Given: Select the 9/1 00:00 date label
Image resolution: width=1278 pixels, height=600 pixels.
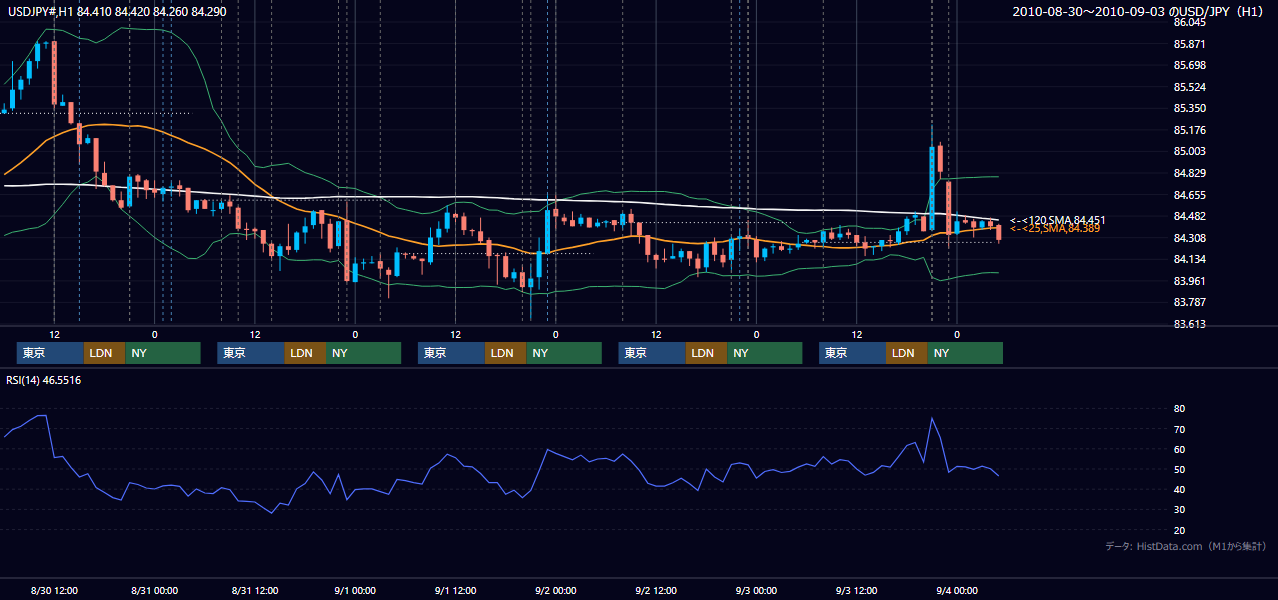Looking at the screenshot, I should 355,590.
